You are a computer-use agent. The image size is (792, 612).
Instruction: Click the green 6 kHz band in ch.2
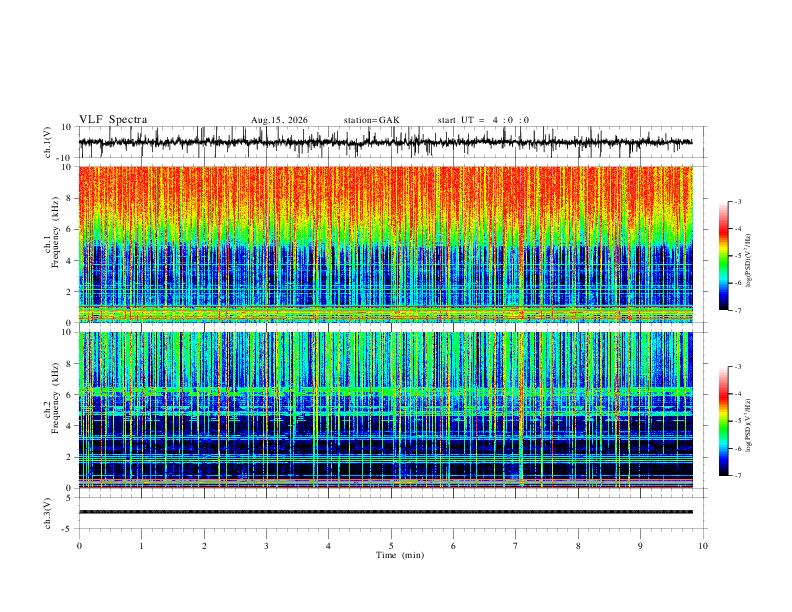coord(386,391)
